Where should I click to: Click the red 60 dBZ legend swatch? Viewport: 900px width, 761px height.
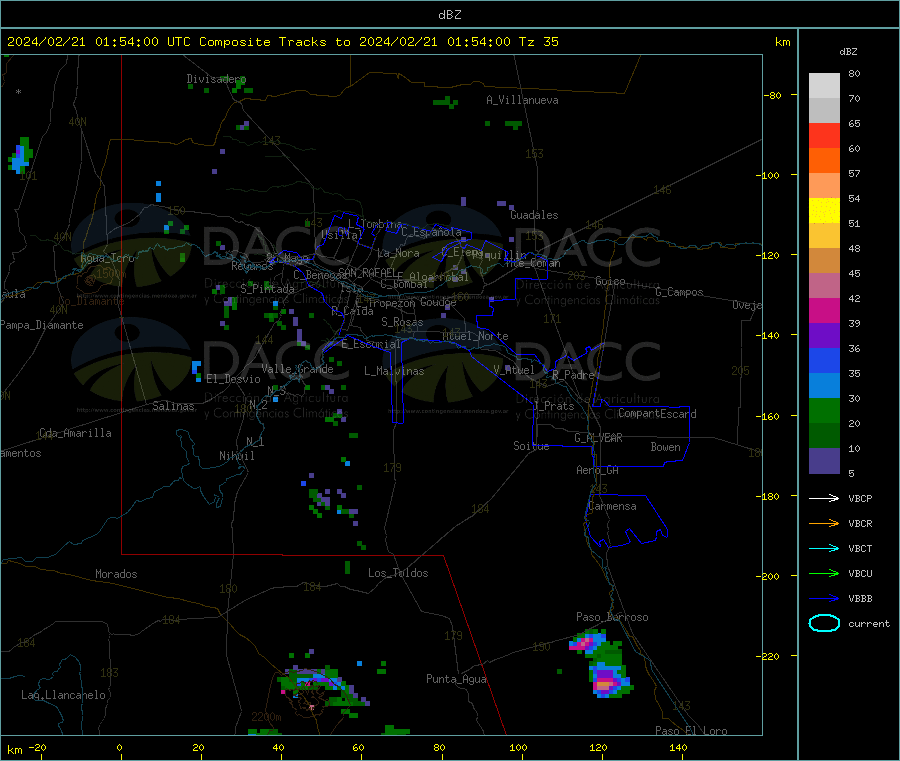click(824, 135)
